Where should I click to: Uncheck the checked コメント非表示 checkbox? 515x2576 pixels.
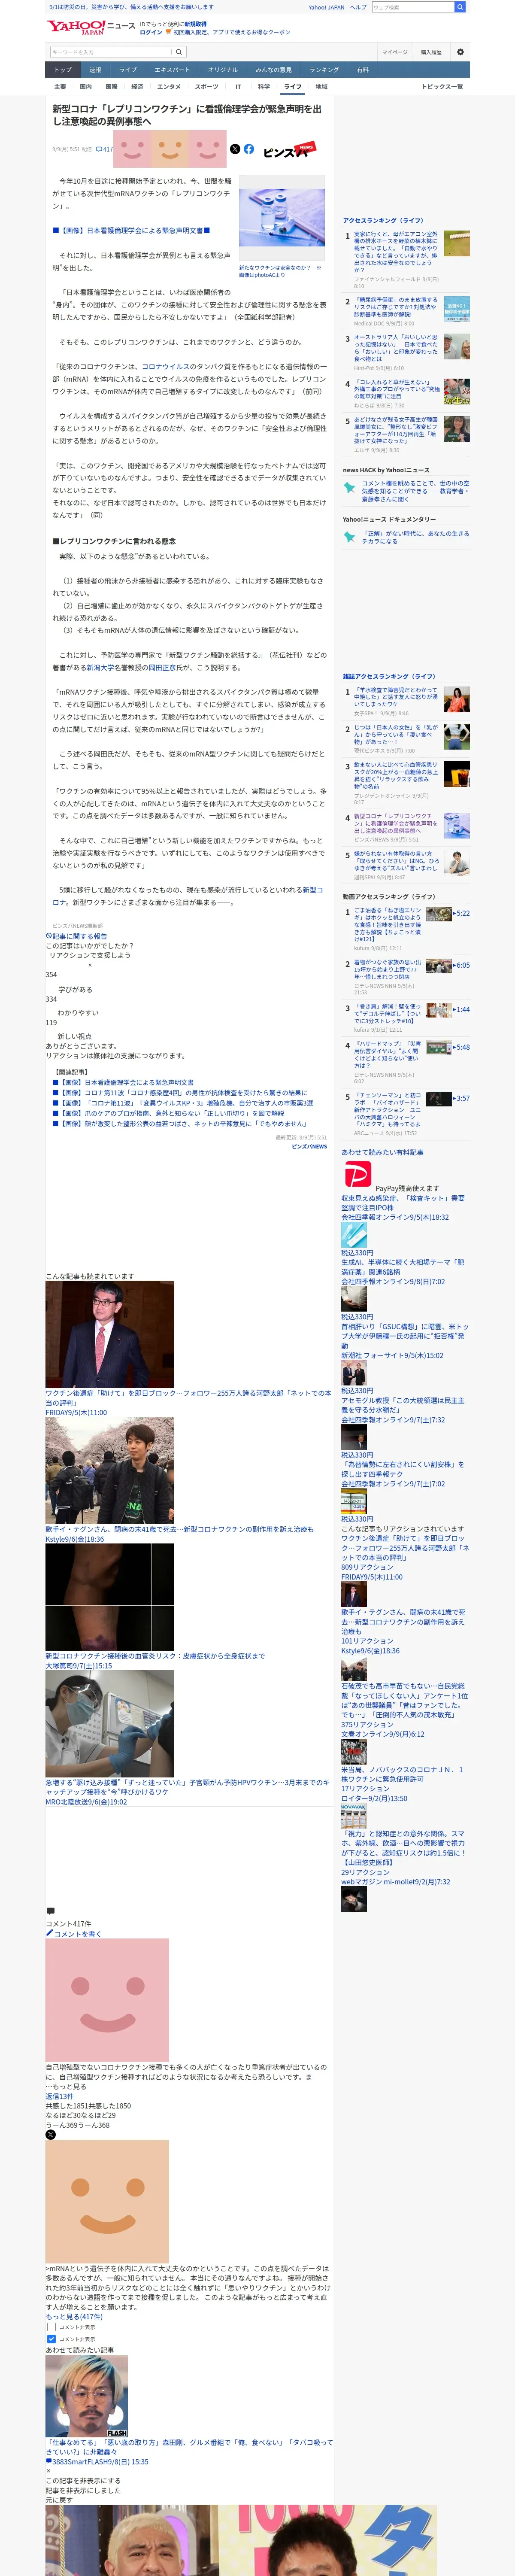[52, 2339]
